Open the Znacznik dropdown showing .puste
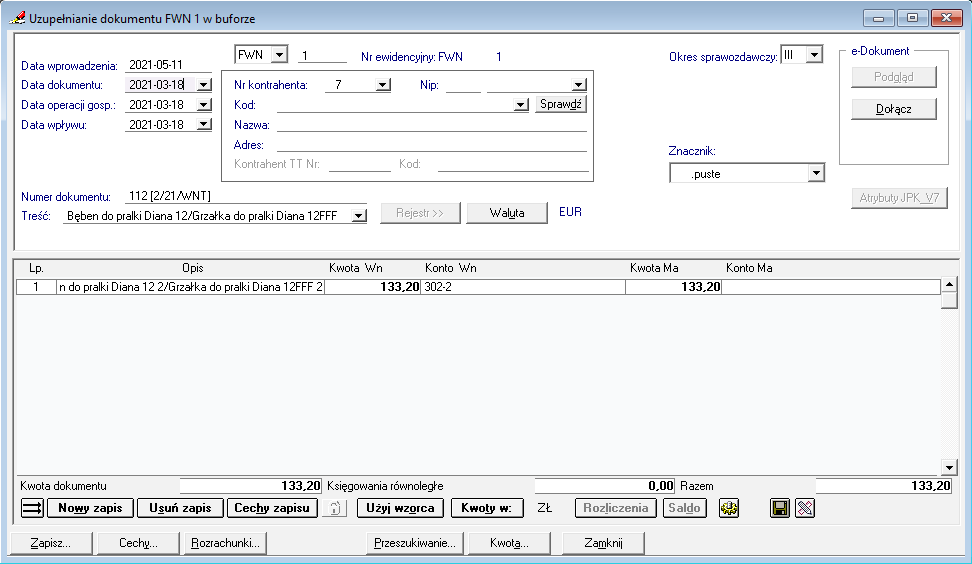Image resolution: width=972 pixels, height=564 pixels. (816, 174)
